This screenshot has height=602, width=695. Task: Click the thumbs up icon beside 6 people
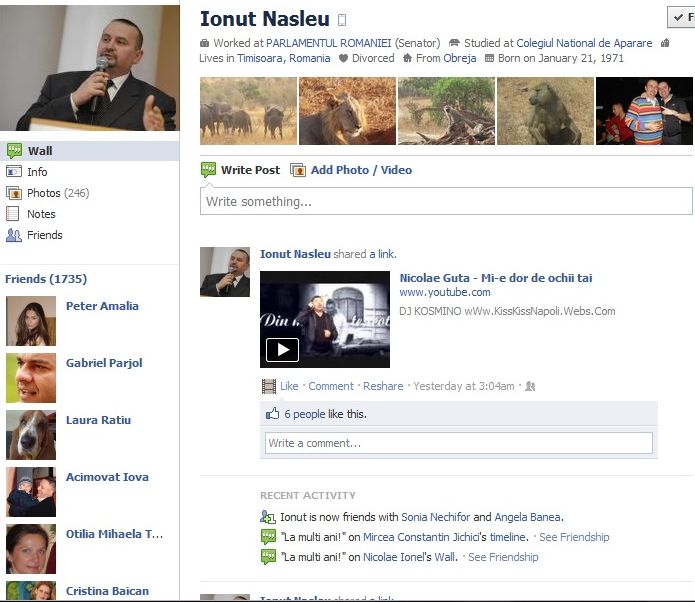tap(272, 414)
